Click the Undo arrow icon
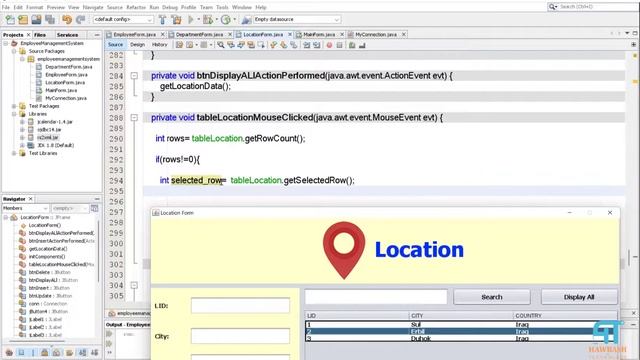Image resolution: width=640 pixels, height=360 pixels. tap(67, 19)
